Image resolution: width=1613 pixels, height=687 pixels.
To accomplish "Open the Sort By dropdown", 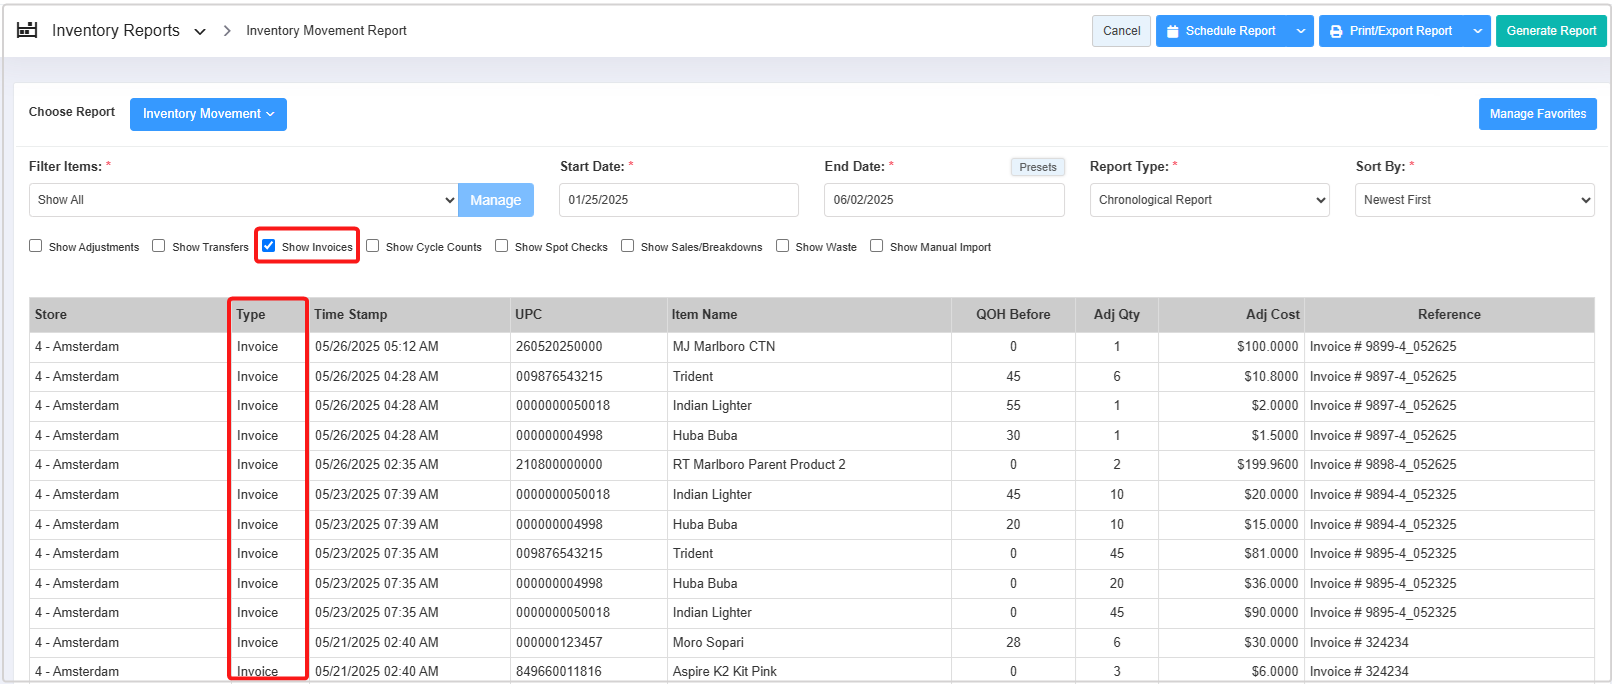I will click(x=1474, y=200).
